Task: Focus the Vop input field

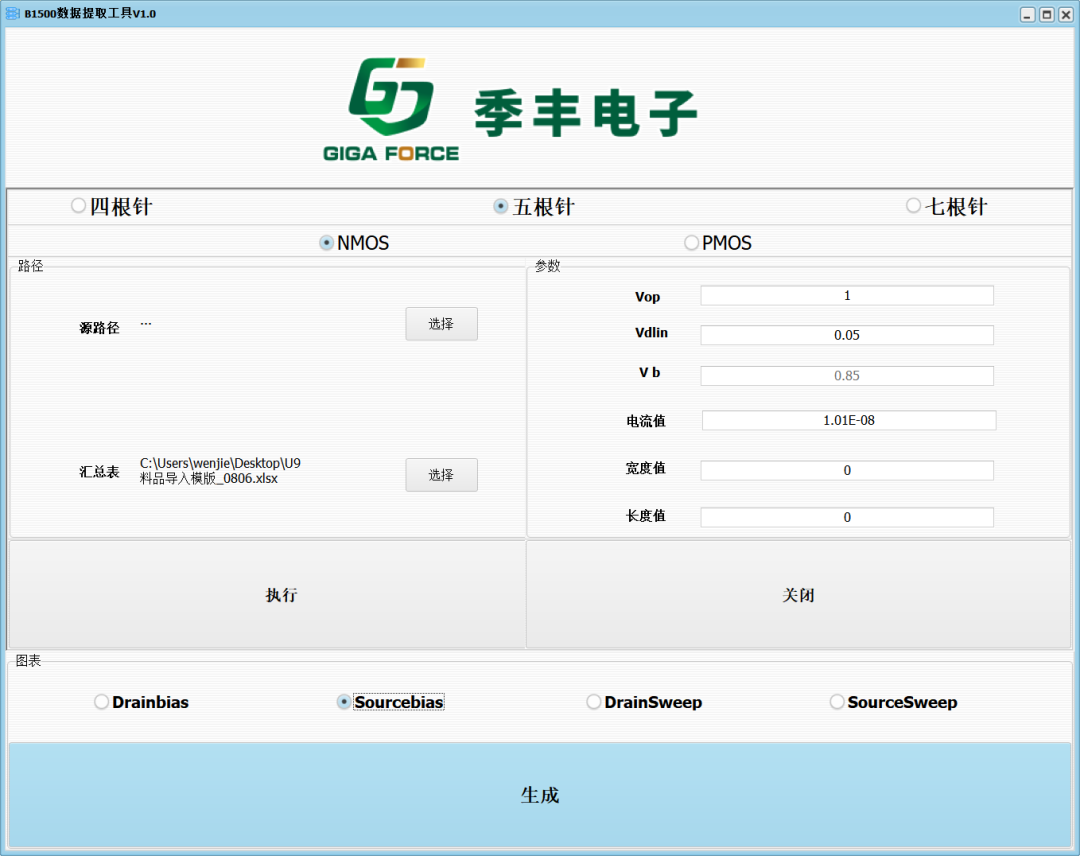Action: (x=847, y=295)
